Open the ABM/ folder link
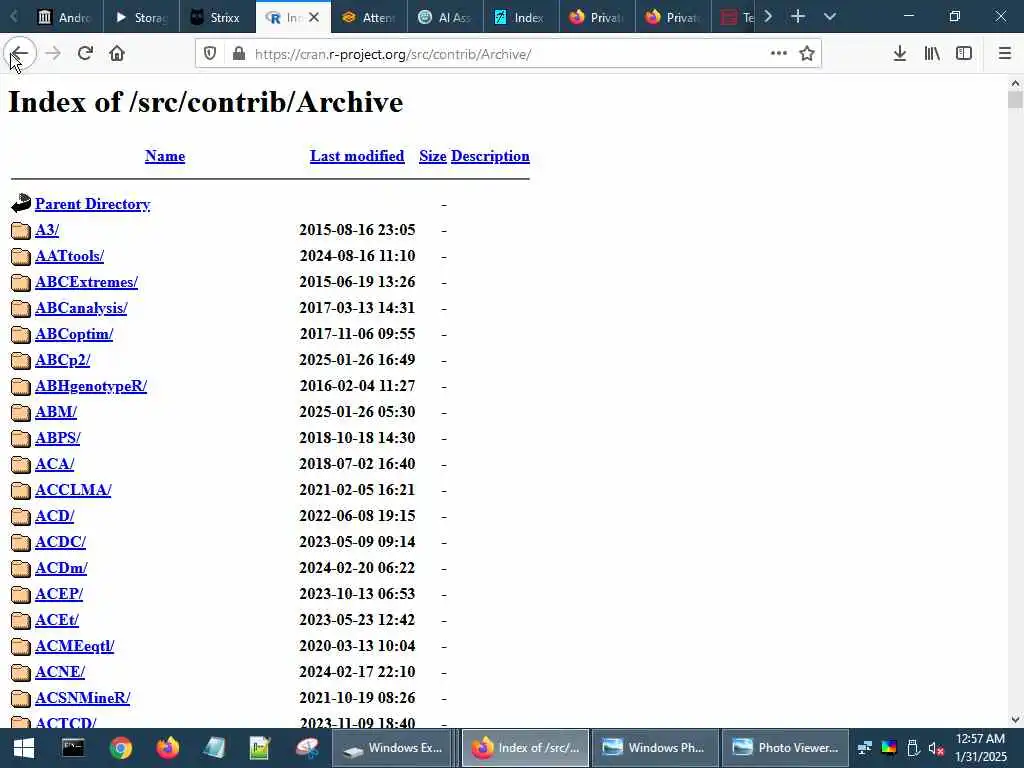The image size is (1024, 768). 56,412
